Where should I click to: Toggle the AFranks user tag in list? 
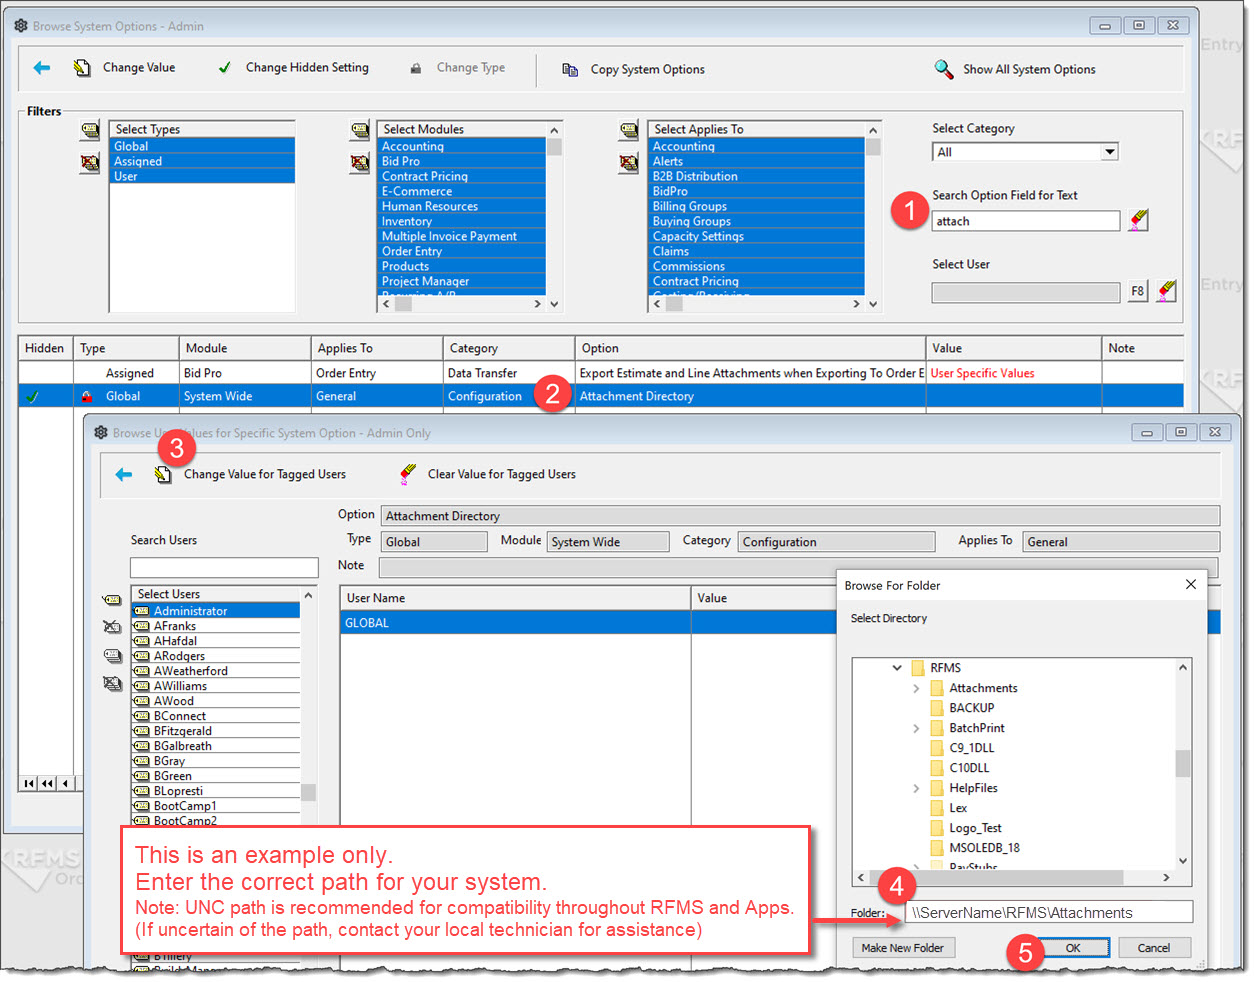(142, 626)
